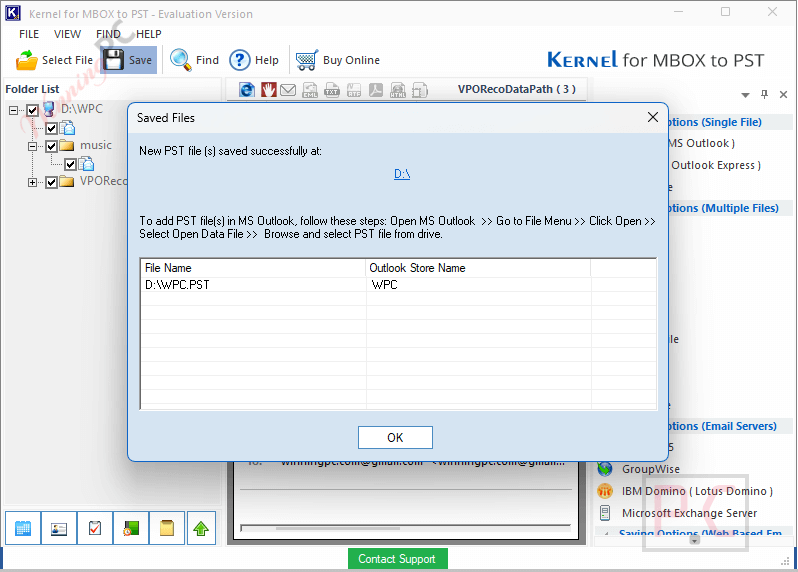Choose the GroupWise saving option
Image resolution: width=798 pixels, height=572 pixels.
650,469
